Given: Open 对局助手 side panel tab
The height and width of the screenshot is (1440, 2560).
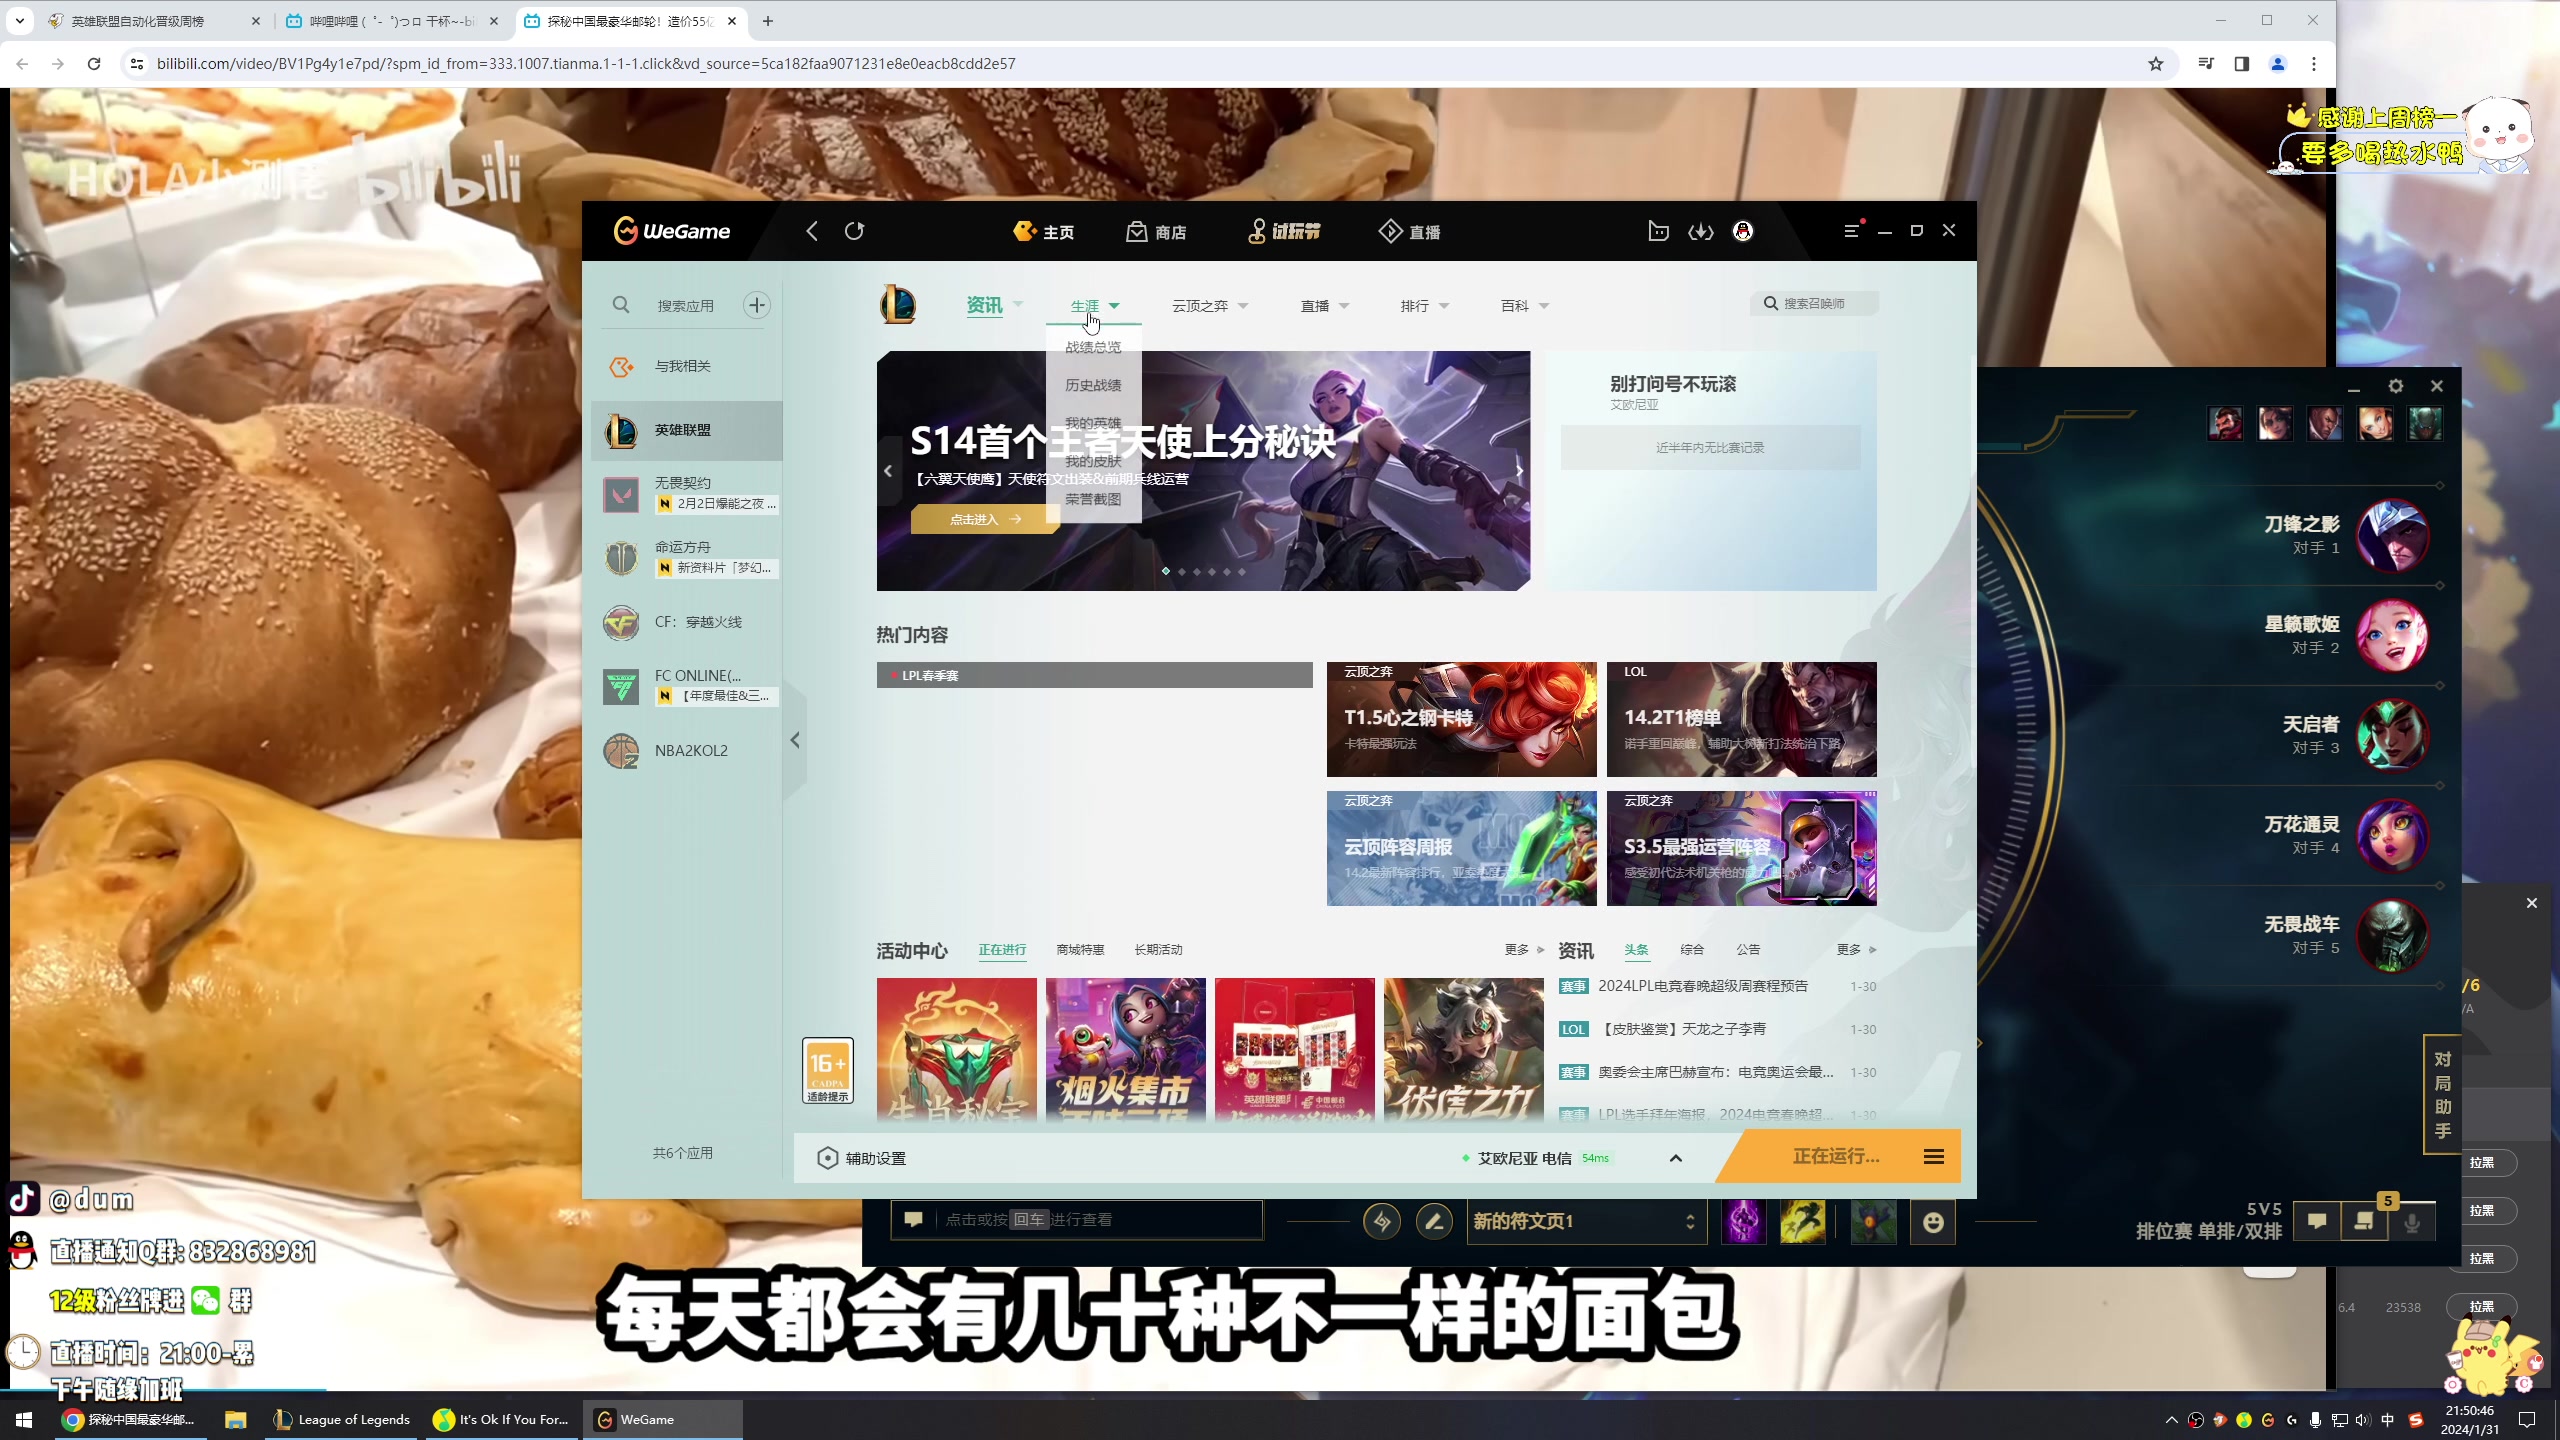Looking at the screenshot, I should coord(2442,1095).
